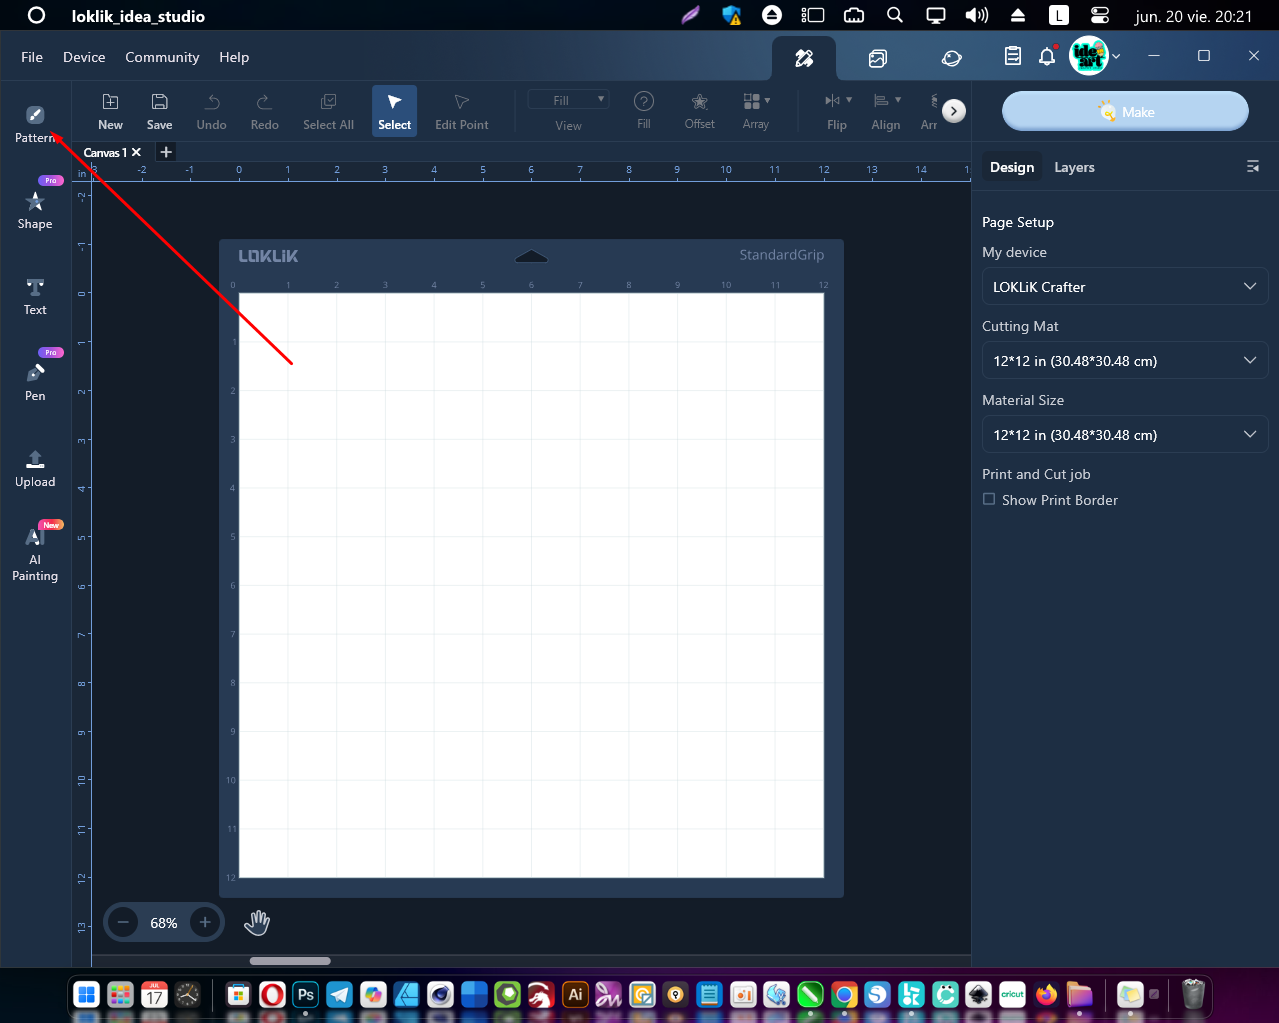Expand the Cutting Mat size dropdown
Viewport: 1279px width, 1023px height.
coord(1125,361)
